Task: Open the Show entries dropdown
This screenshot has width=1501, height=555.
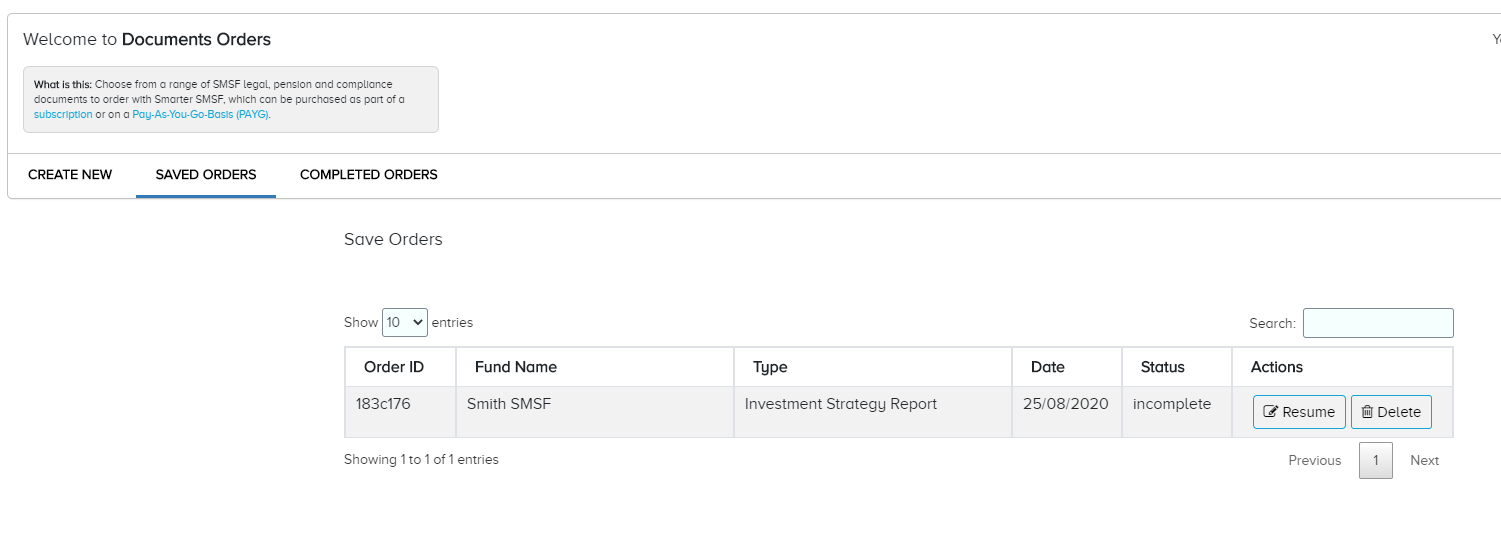Action: coord(405,322)
